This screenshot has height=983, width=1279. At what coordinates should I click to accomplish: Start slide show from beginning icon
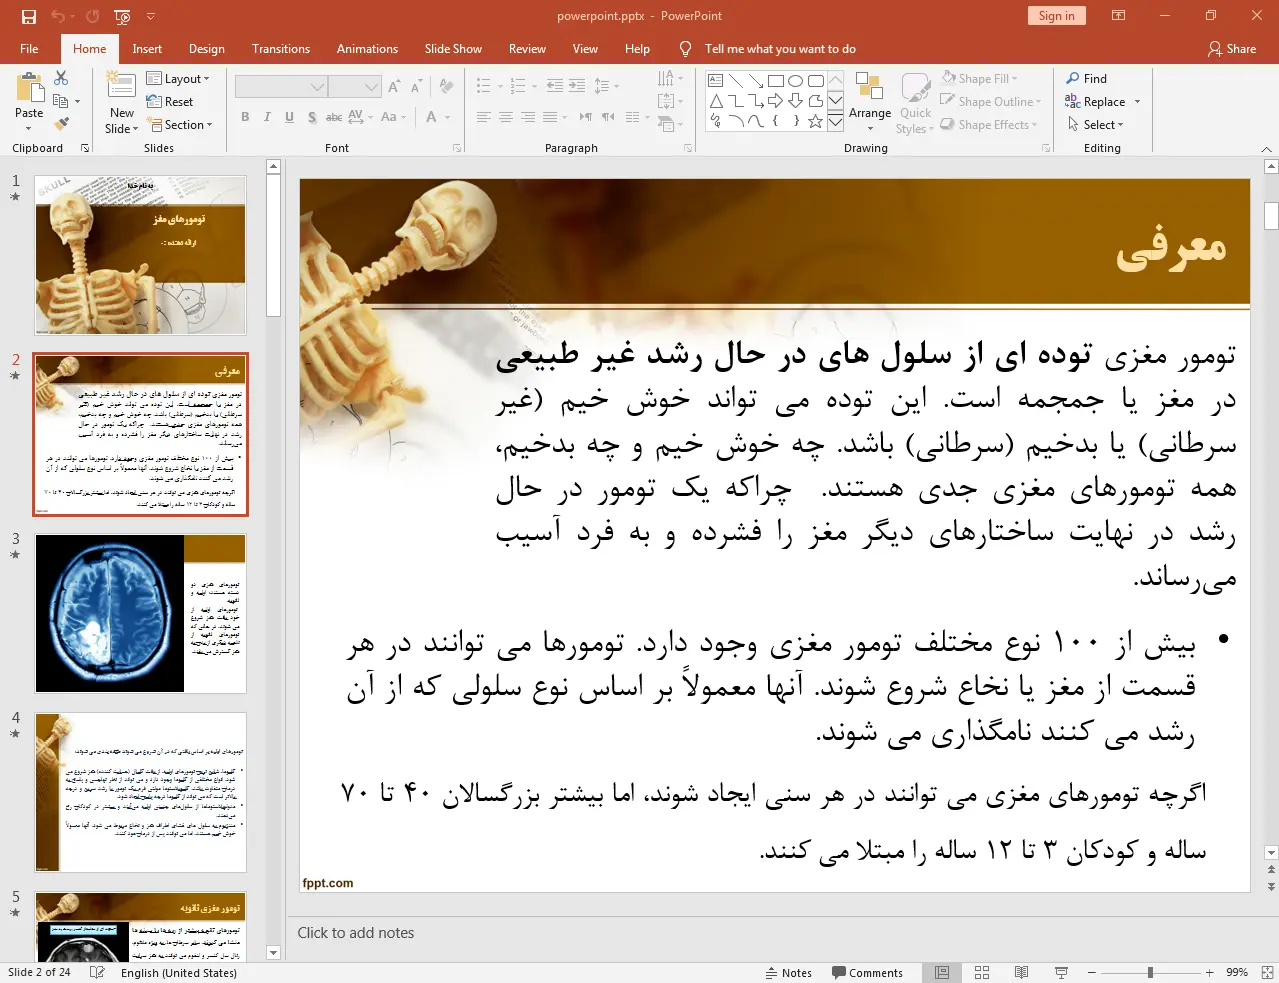(x=122, y=16)
